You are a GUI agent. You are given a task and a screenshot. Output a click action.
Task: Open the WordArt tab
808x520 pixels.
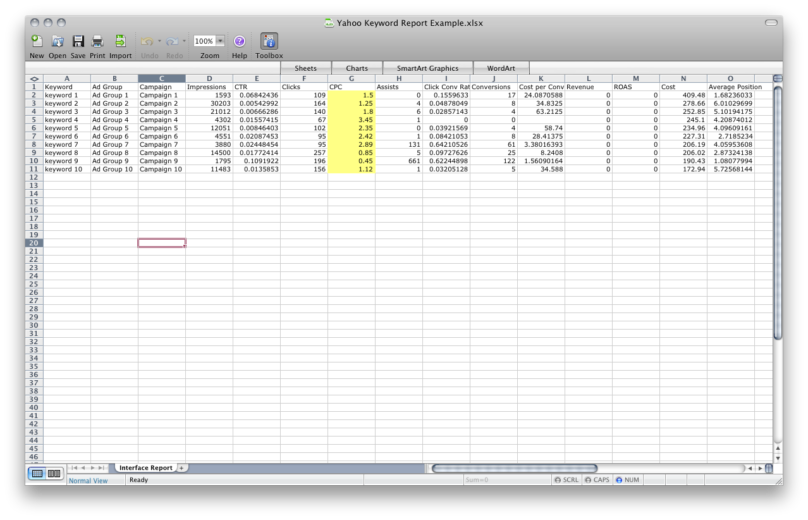click(x=501, y=68)
